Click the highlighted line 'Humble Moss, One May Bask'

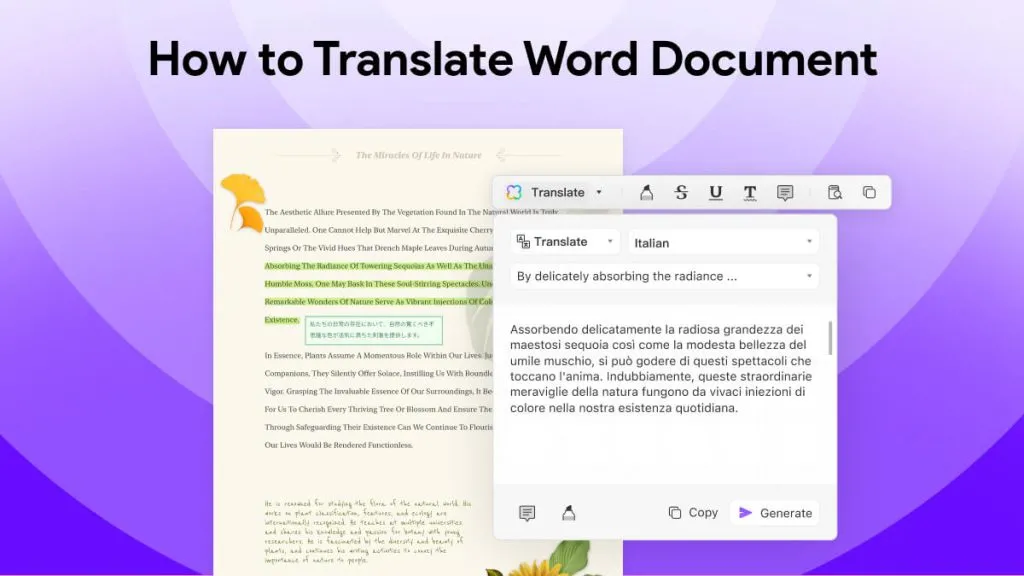point(378,284)
